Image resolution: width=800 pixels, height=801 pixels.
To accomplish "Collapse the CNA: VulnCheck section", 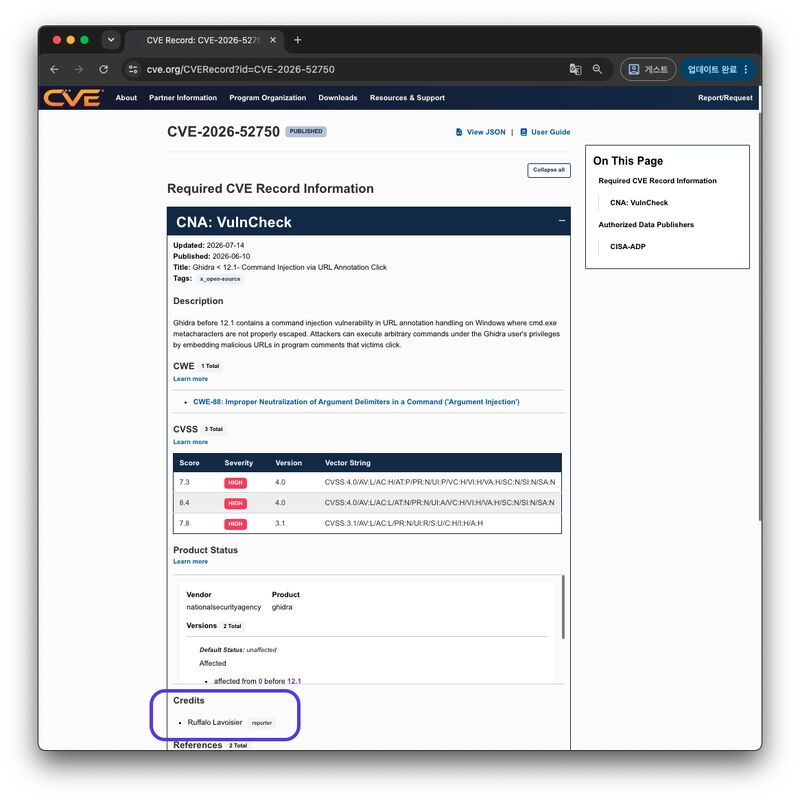I will [561, 221].
